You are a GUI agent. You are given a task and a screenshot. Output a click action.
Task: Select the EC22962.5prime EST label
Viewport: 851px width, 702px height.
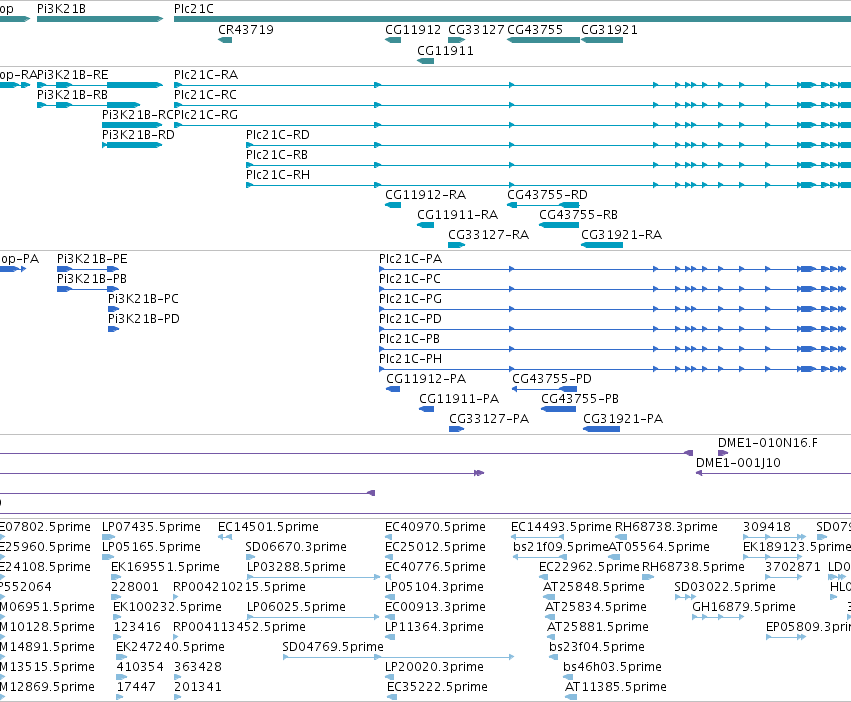(589, 567)
